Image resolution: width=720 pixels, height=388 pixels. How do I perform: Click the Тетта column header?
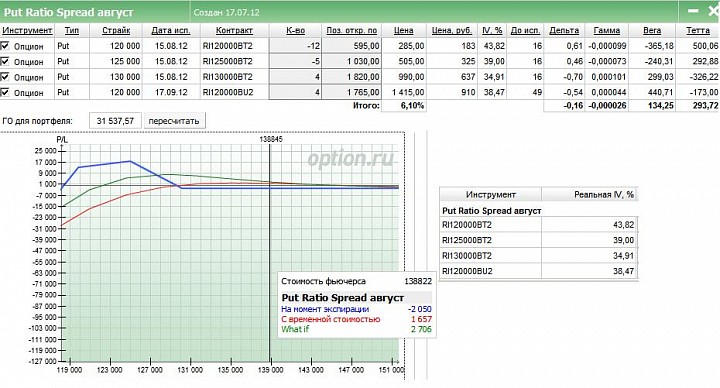point(698,30)
